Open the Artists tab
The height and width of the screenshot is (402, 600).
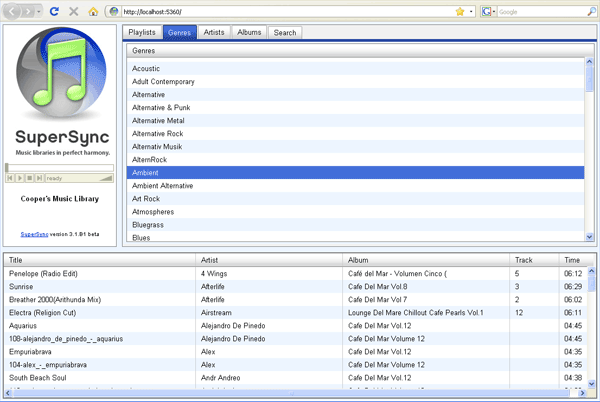(x=214, y=33)
